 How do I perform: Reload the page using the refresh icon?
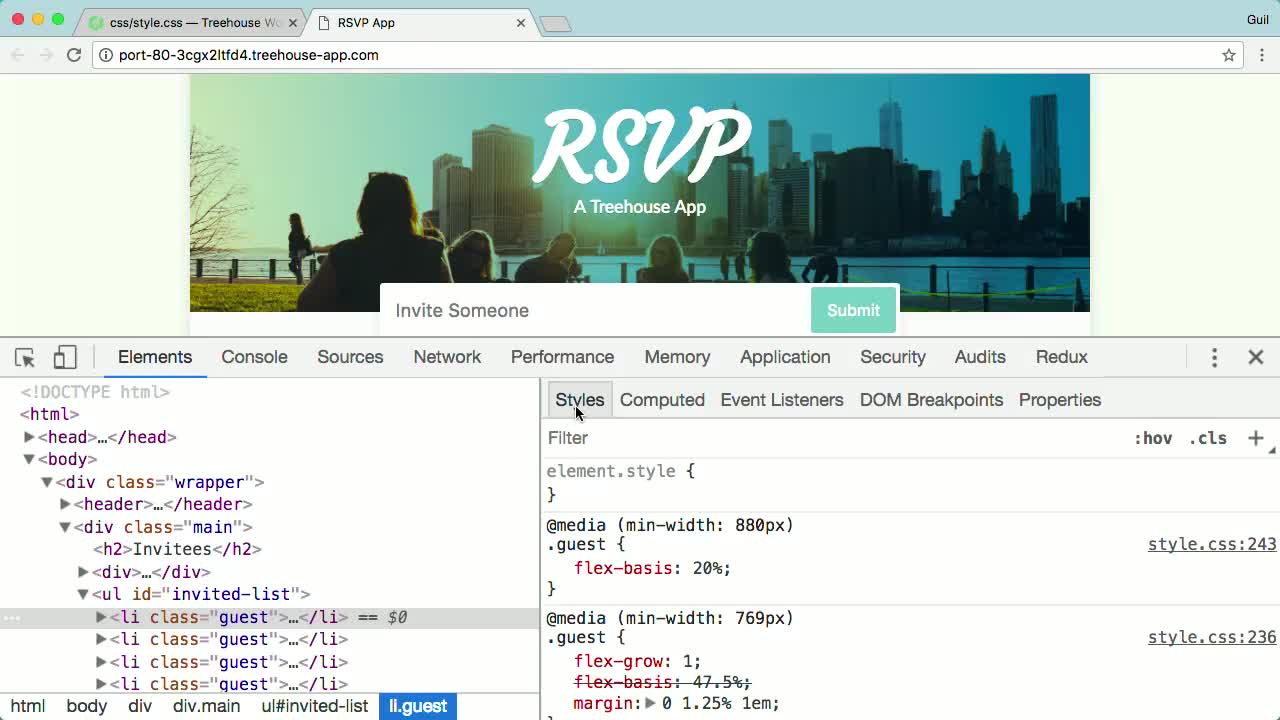[74, 55]
